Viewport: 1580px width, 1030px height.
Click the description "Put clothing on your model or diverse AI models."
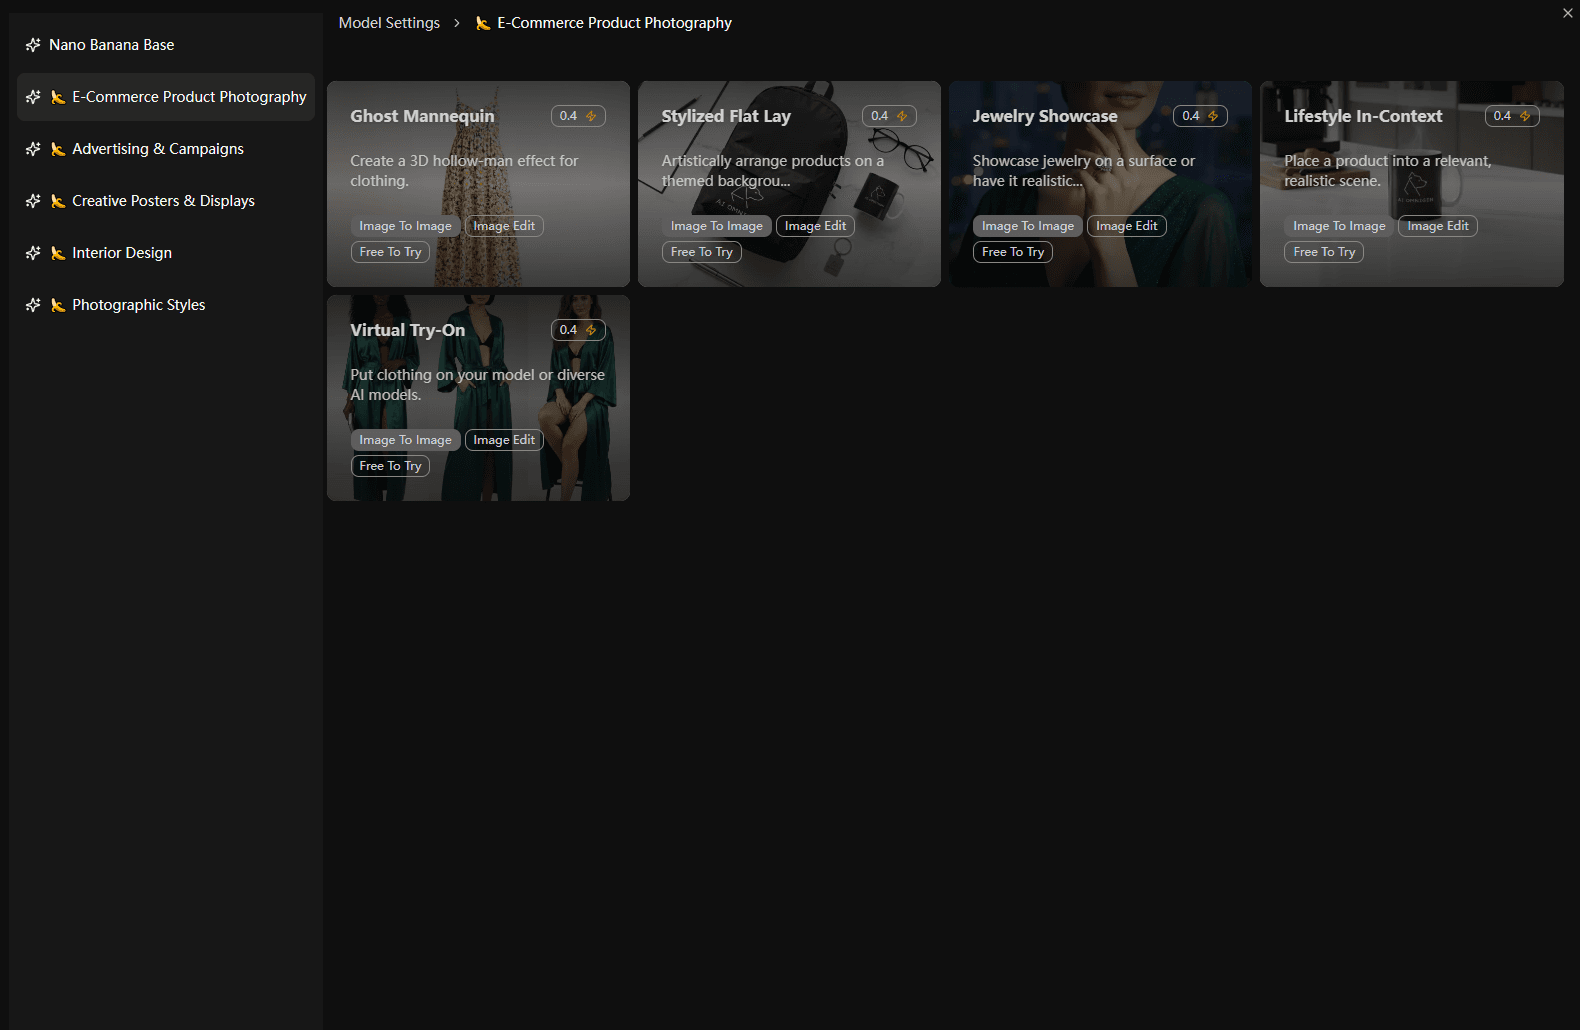[477, 385]
